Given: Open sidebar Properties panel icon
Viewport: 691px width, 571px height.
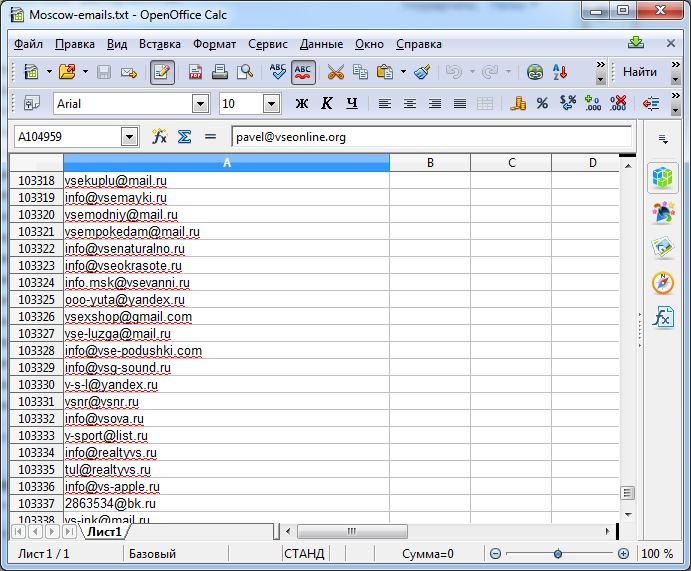Looking at the screenshot, I should [x=662, y=178].
